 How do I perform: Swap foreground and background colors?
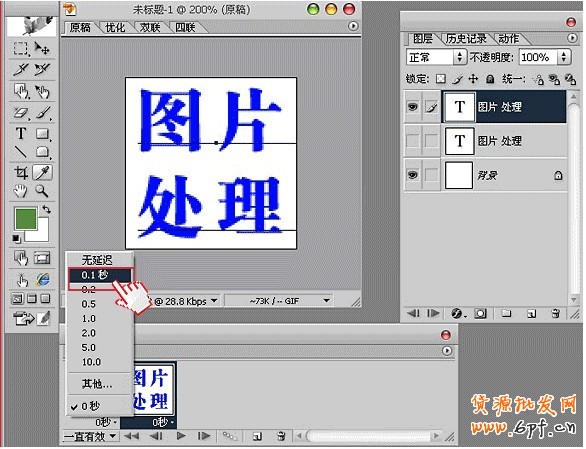point(46,209)
